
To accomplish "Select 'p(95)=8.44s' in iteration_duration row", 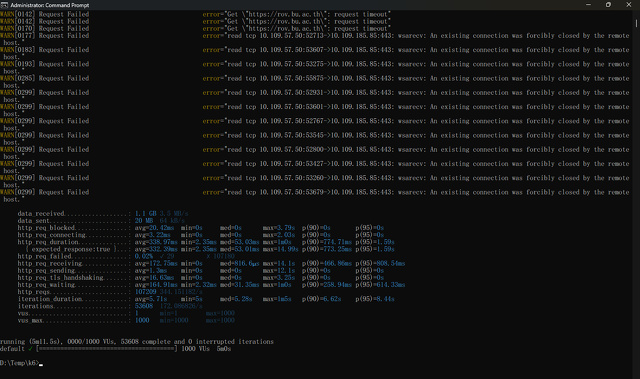I will click(375, 299).
